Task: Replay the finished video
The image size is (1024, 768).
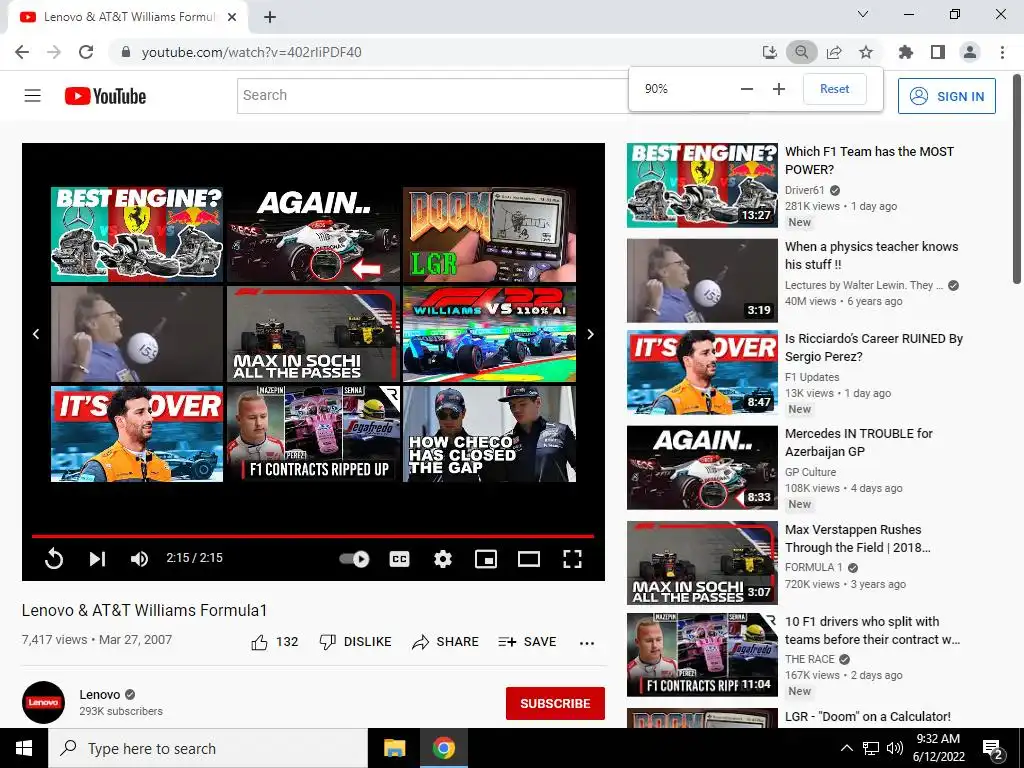Action: pyautogui.click(x=54, y=558)
